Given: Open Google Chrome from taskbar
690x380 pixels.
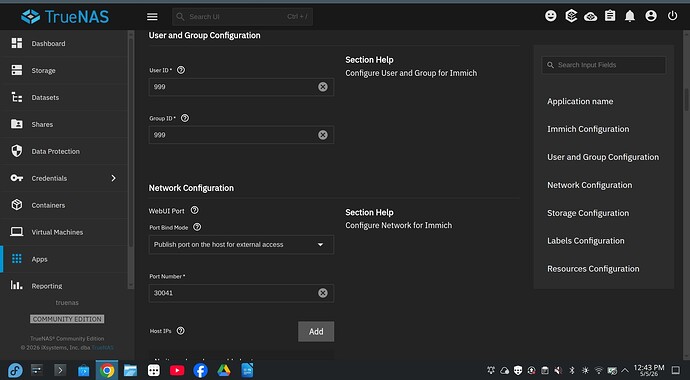Looking at the screenshot, I should [x=107, y=370].
